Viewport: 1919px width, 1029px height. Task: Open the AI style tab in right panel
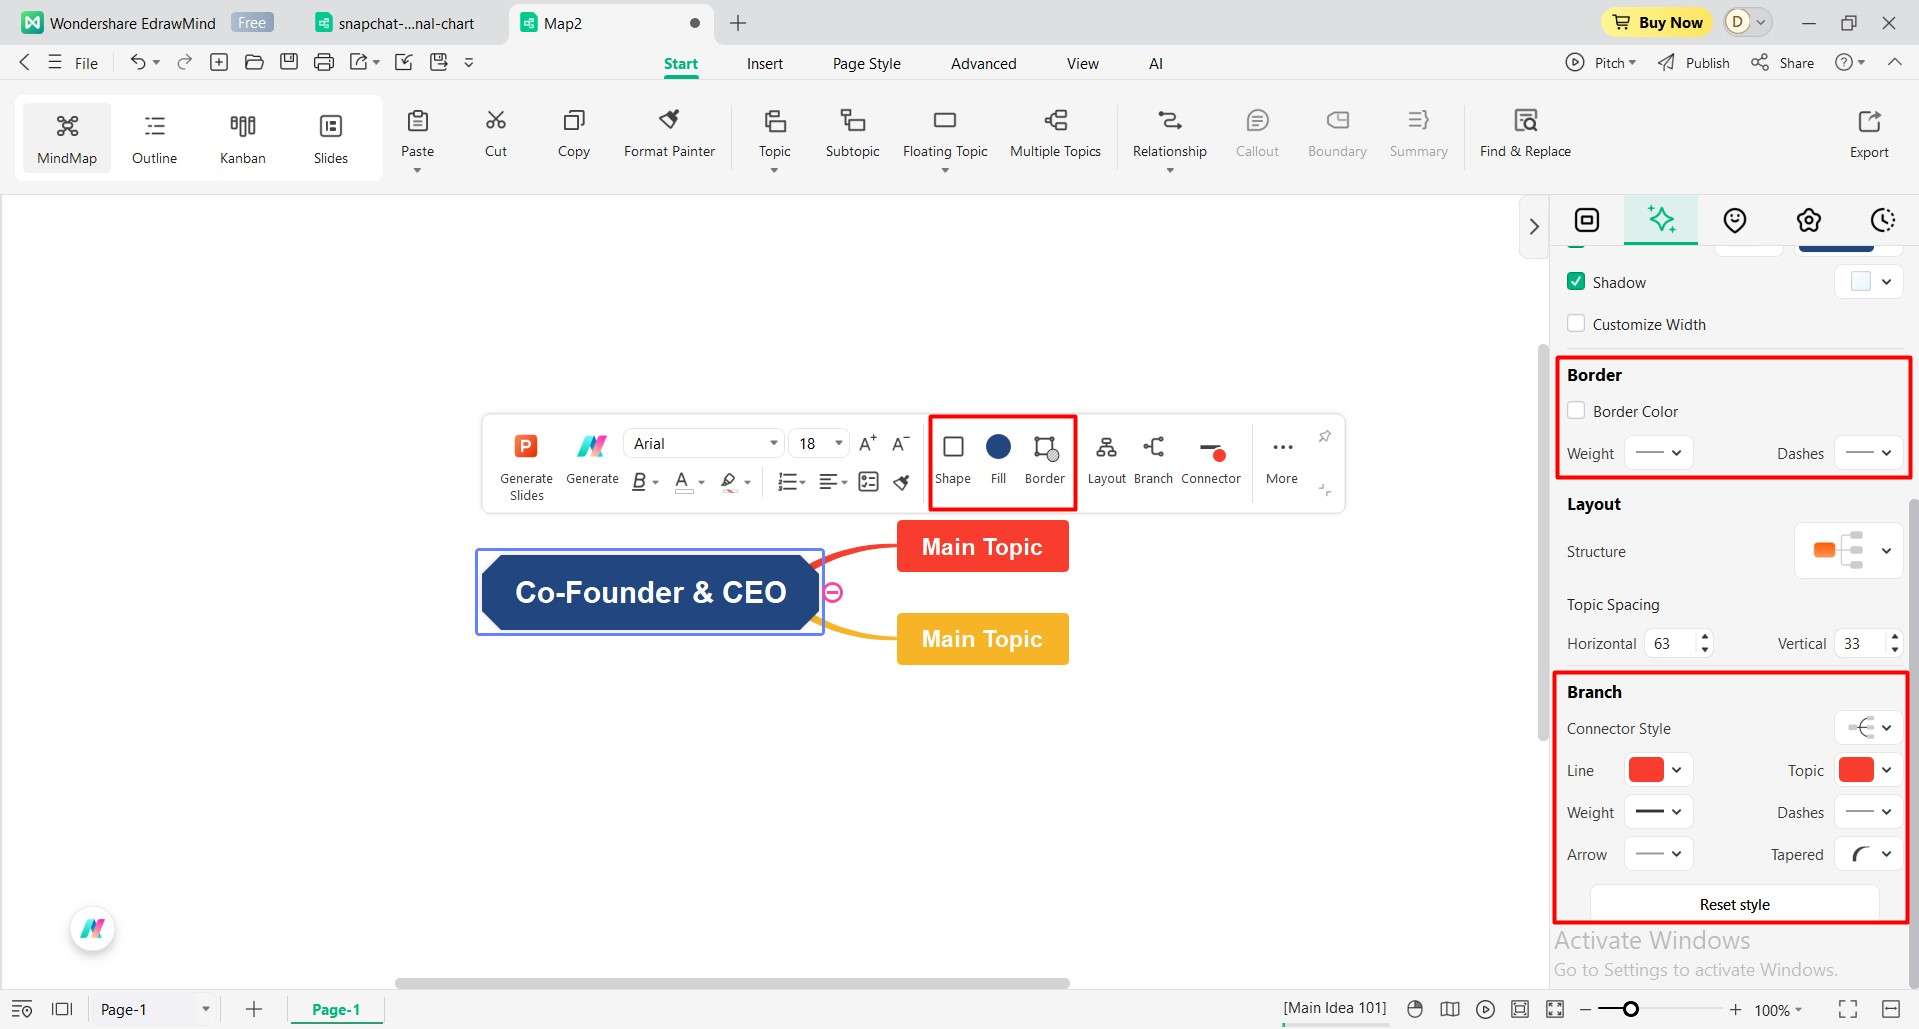[x=1661, y=220]
